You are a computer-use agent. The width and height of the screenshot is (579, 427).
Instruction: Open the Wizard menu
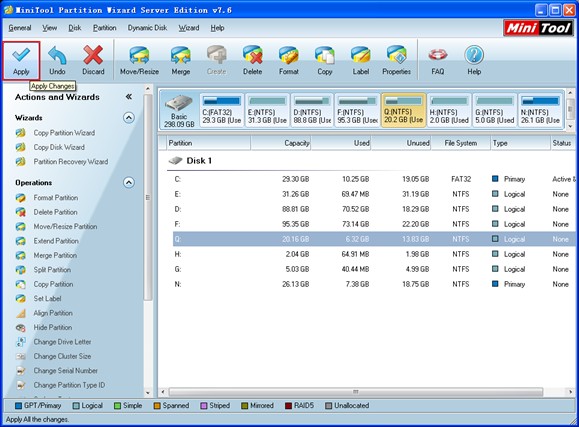(x=189, y=28)
